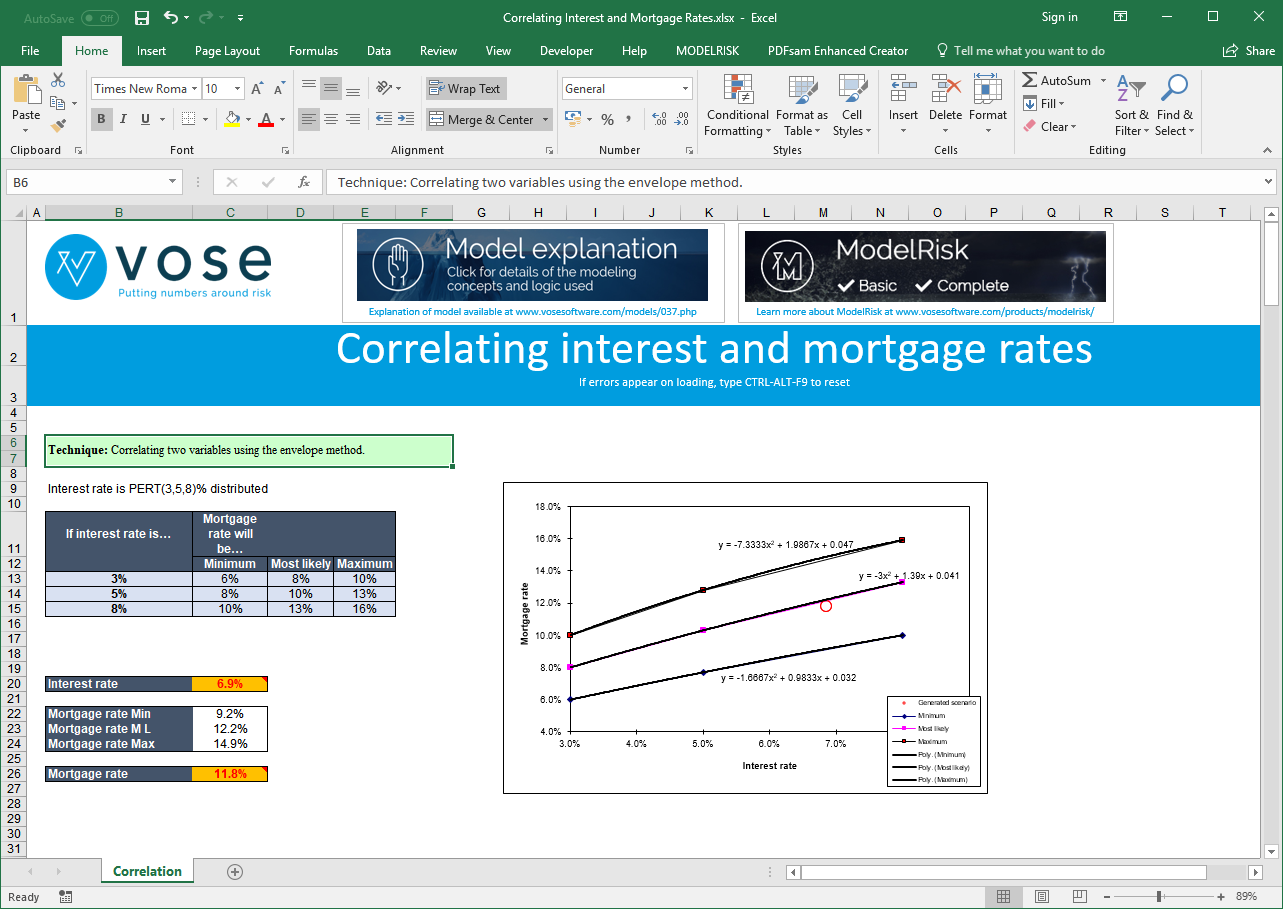Open Sort & Filter options
The height and width of the screenshot is (909, 1283).
(1130, 107)
